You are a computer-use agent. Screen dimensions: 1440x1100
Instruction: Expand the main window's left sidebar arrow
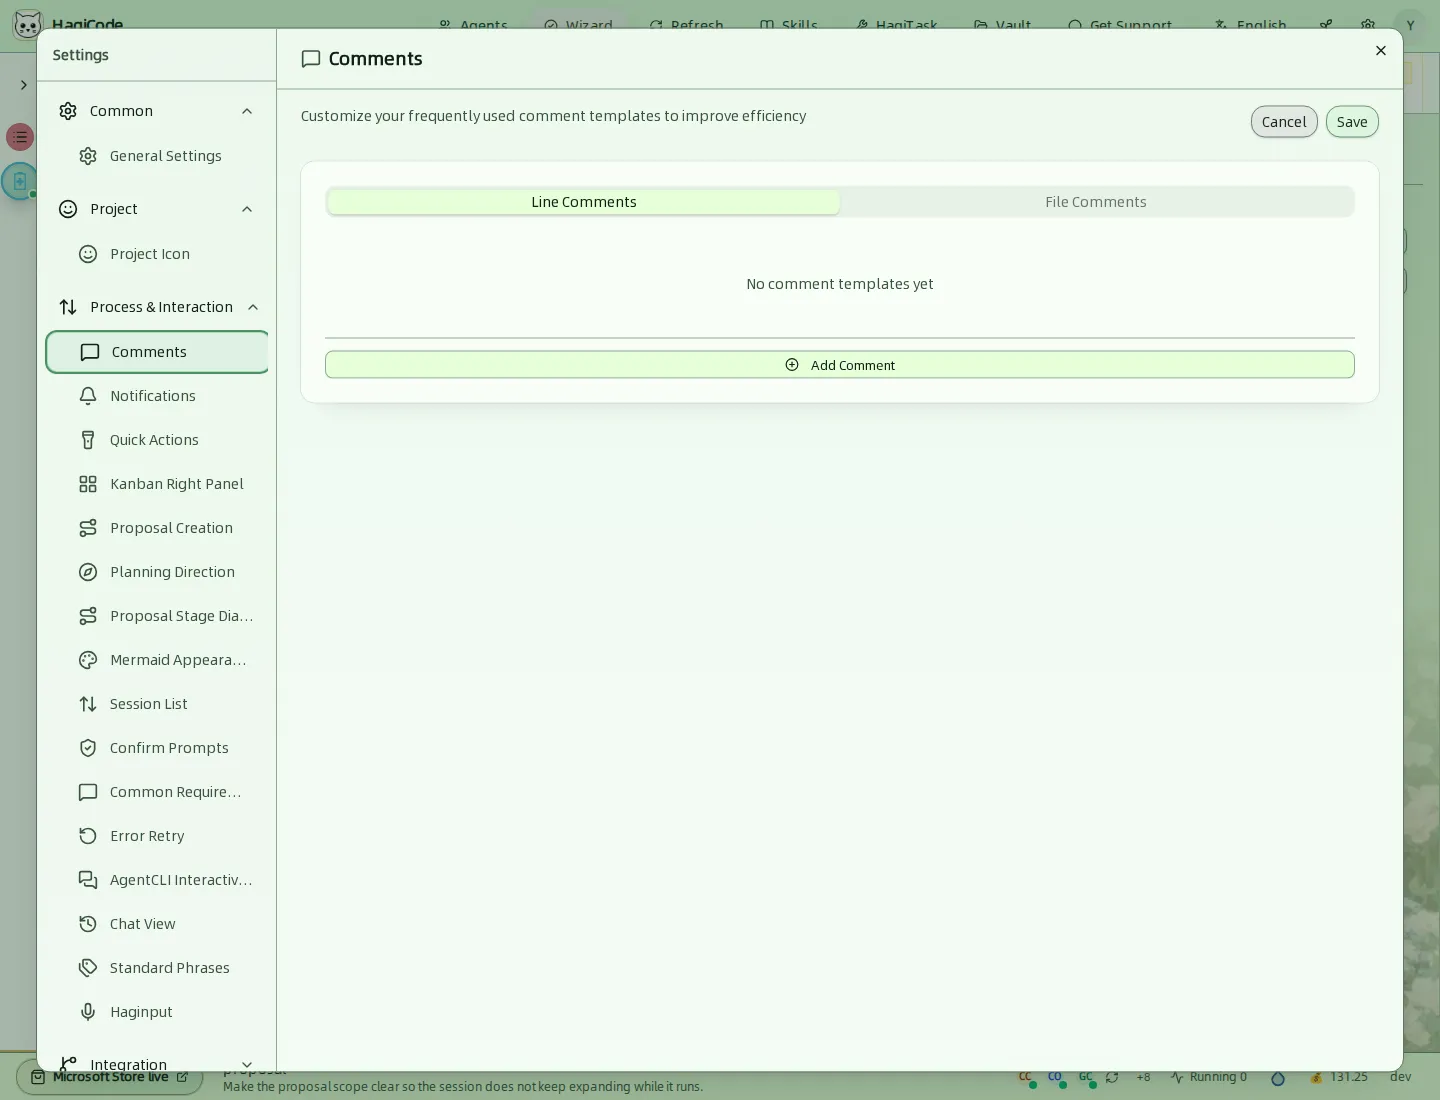pos(23,85)
